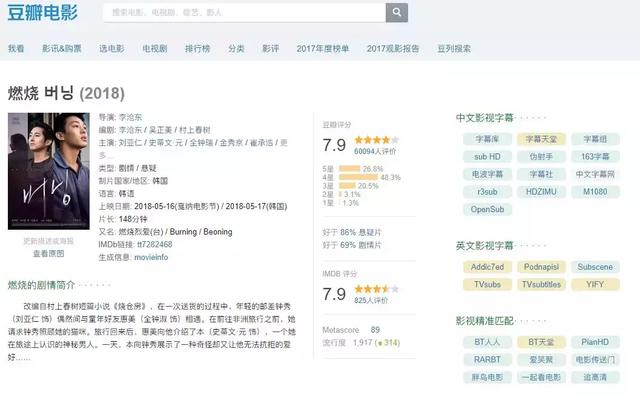
Task: Open the HDZIMU subtitle site
Action: [541, 192]
